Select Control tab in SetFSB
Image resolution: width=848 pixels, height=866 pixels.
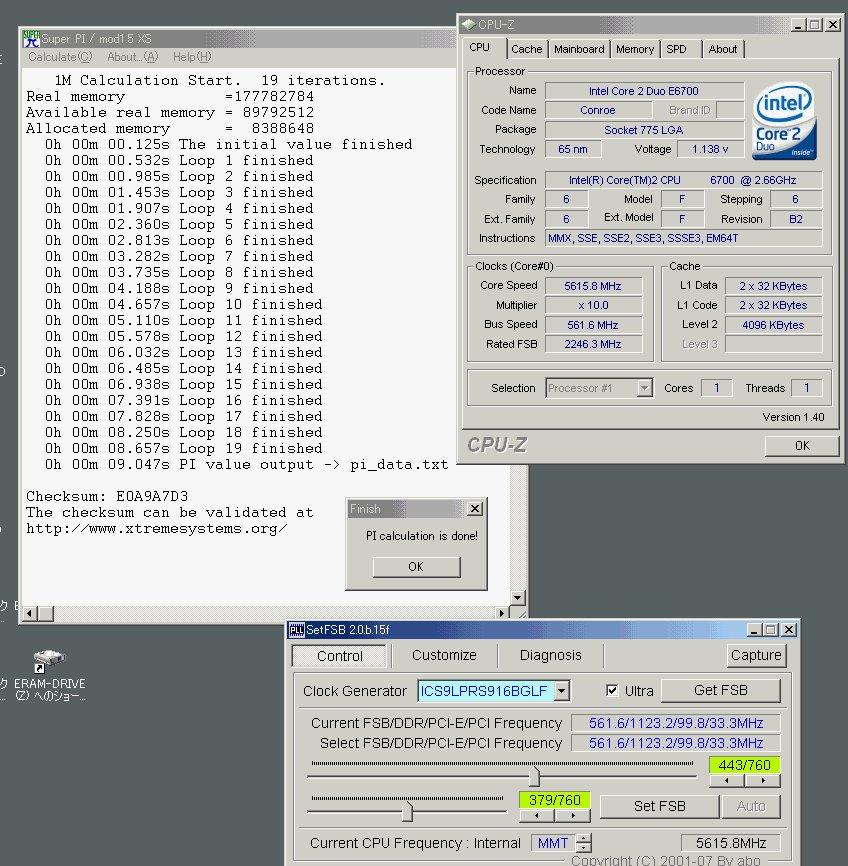[x=340, y=656]
